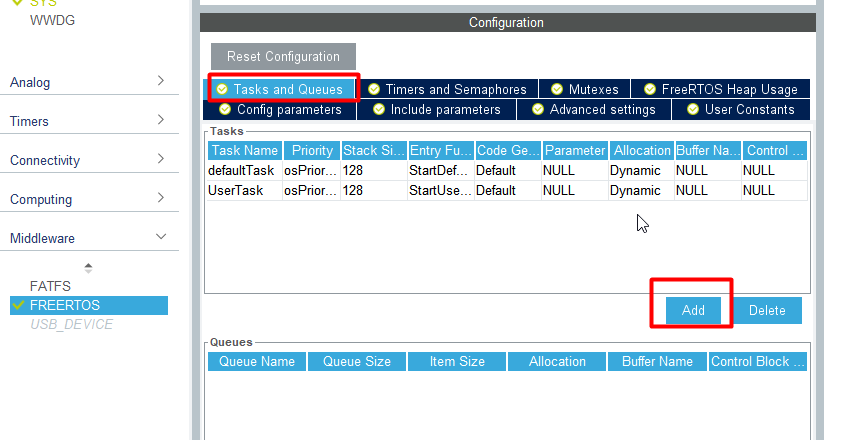Open the Include parameters tab
Screen dimensions: 868x440
pyautogui.click(x=437, y=110)
